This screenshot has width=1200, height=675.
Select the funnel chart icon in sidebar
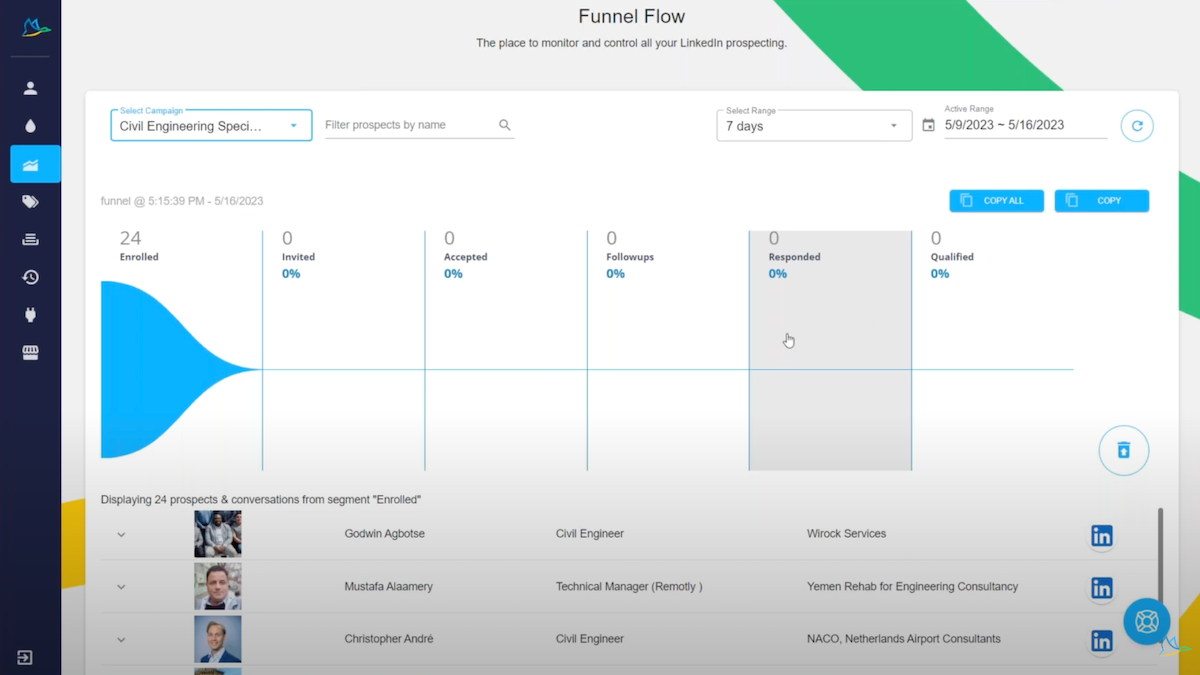coord(31,164)
